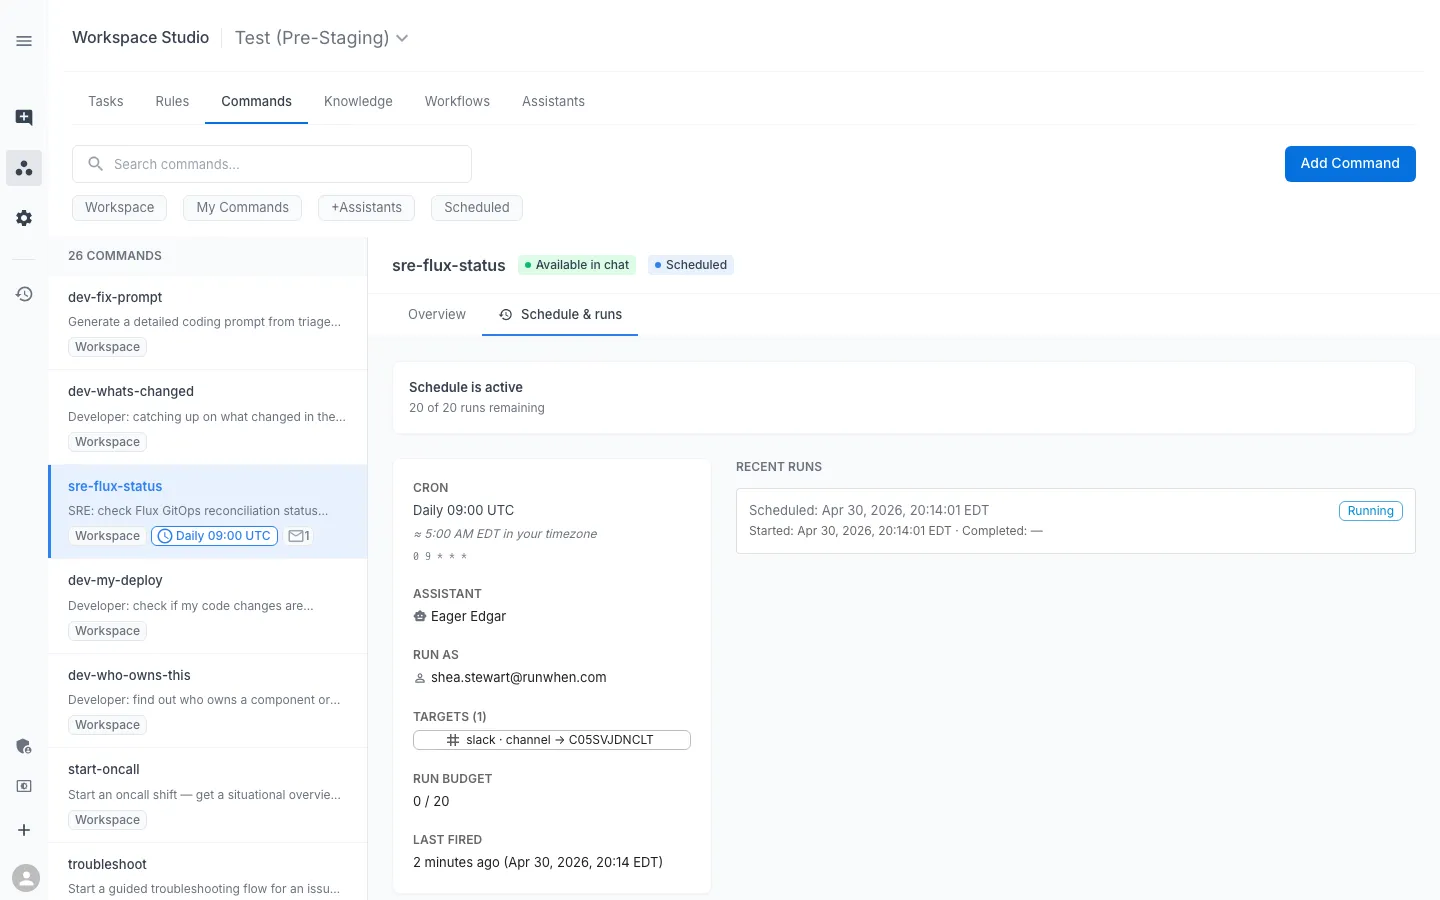The width and height of the screenshot is (1440, 900).
Task: Click the 20 of 20 runs remaining text
Action: [477, 408]
